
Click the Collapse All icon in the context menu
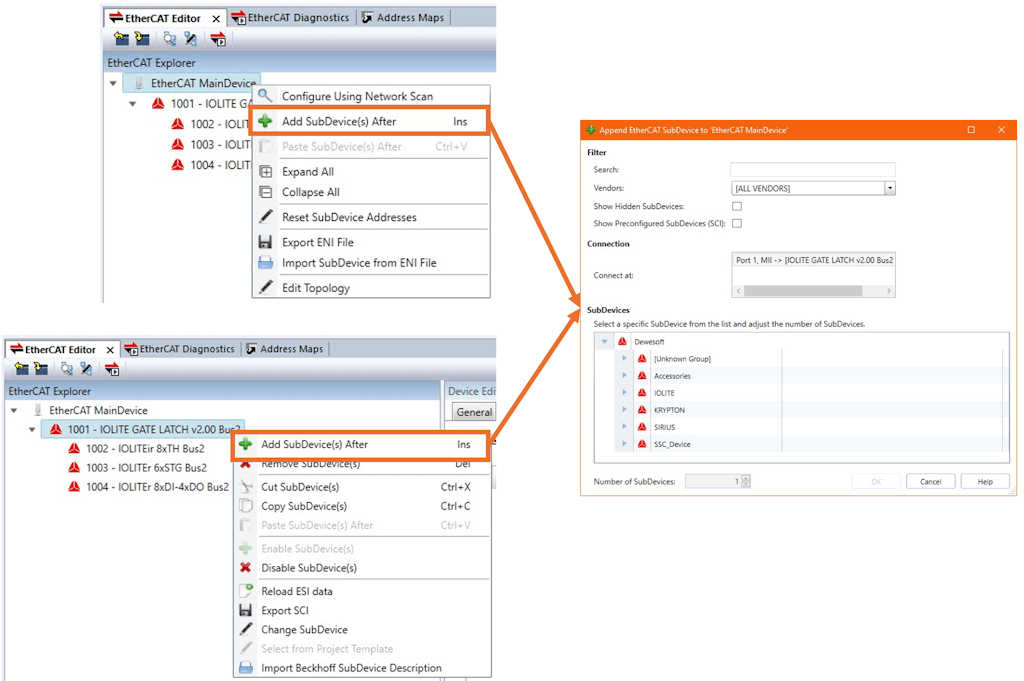click(266, 192)
